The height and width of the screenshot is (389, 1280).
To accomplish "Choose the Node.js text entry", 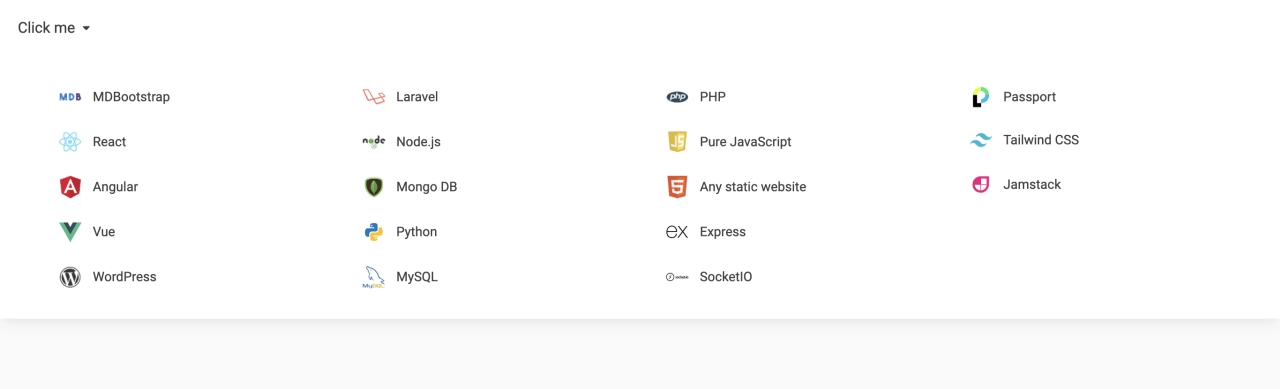I will tap(418, 142).
